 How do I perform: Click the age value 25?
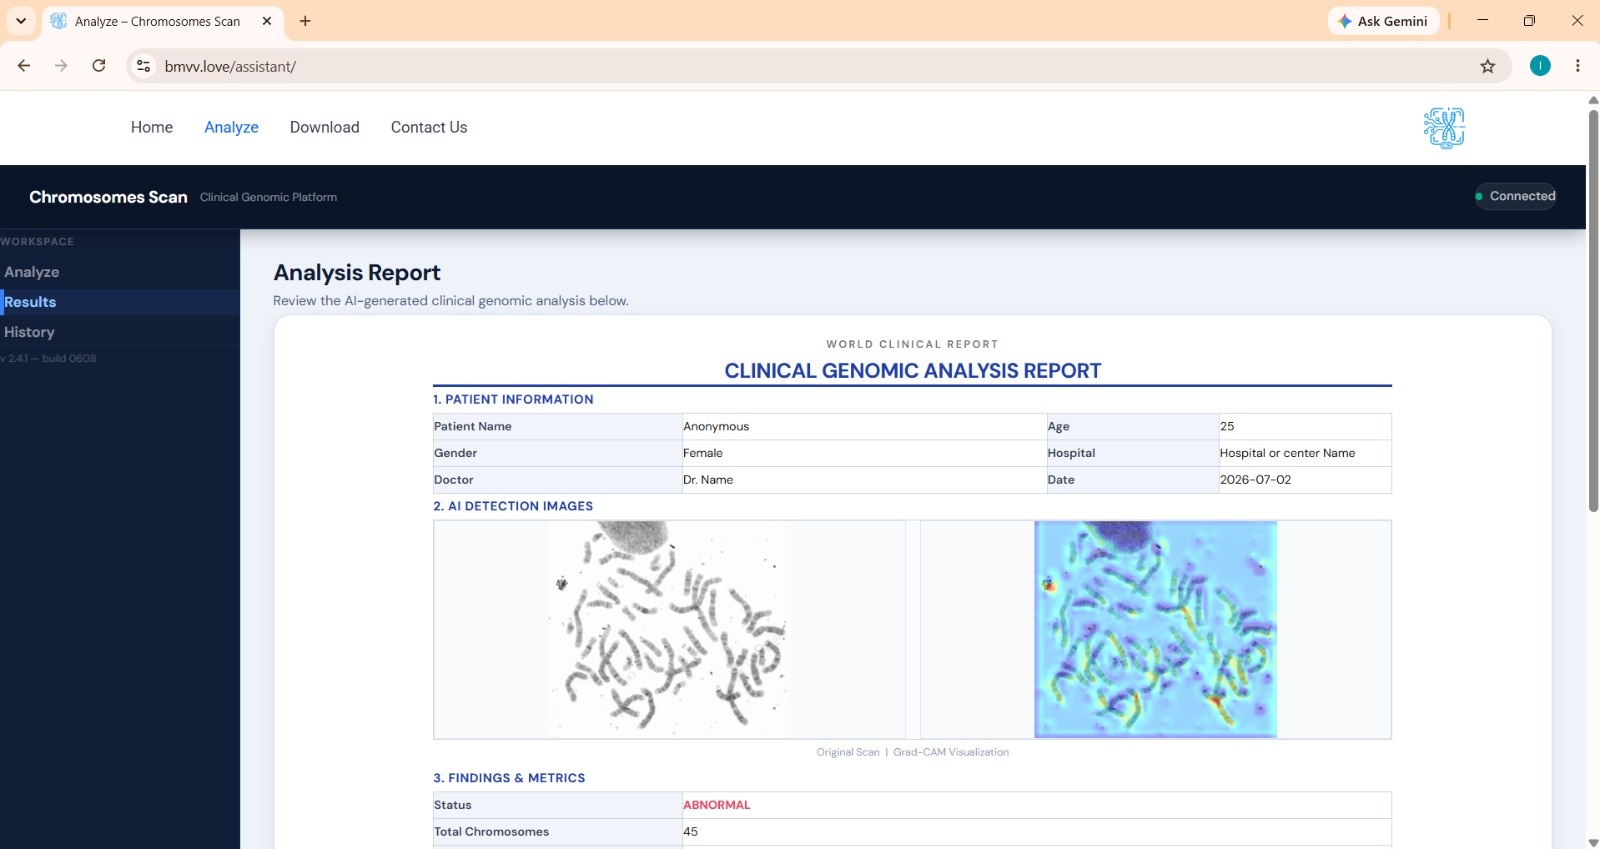click(1227, 426)
